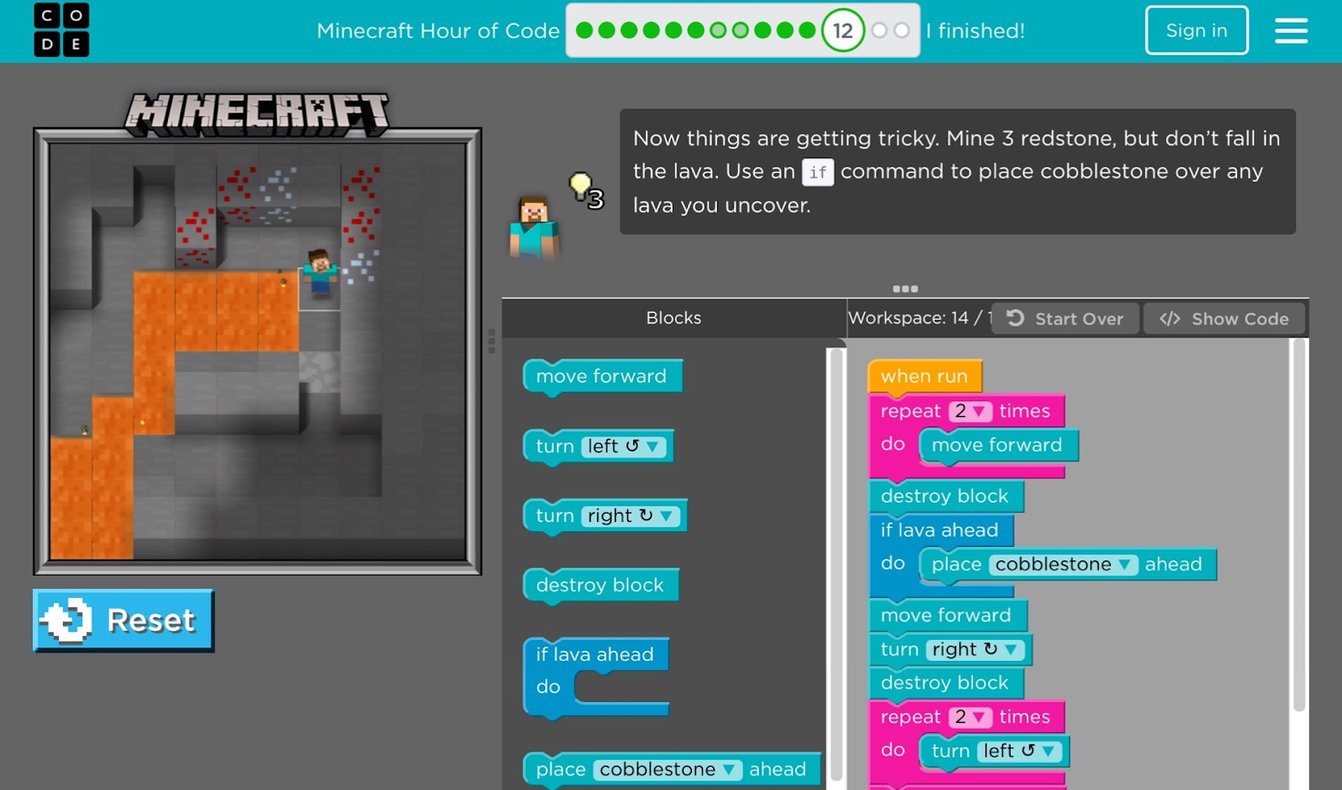This screenshot has height=790, width=1342.
Task: Click the instructions resize handle dots
Action: pos(905,289)
